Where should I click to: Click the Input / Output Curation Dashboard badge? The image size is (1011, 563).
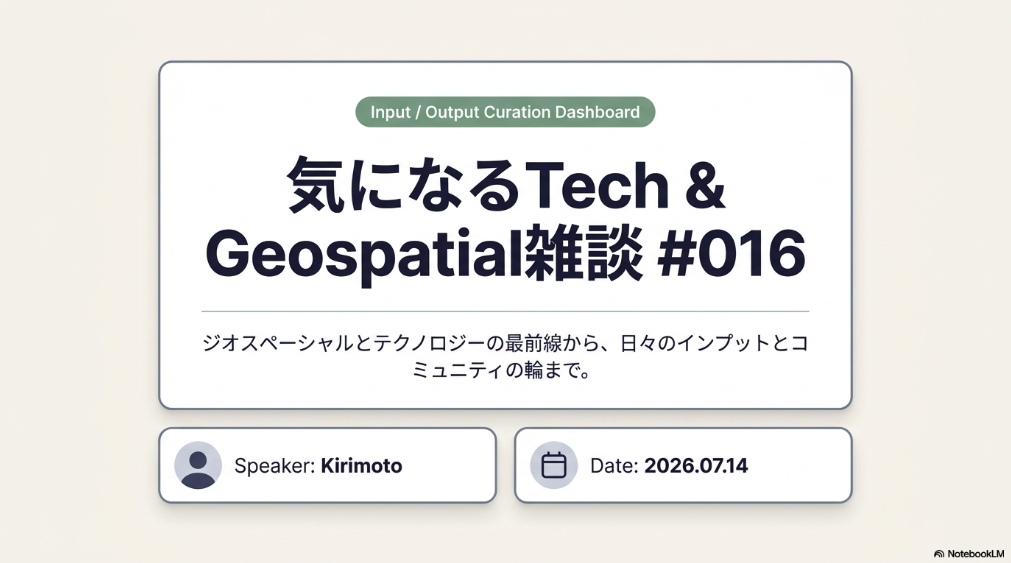tap(506, 112)
